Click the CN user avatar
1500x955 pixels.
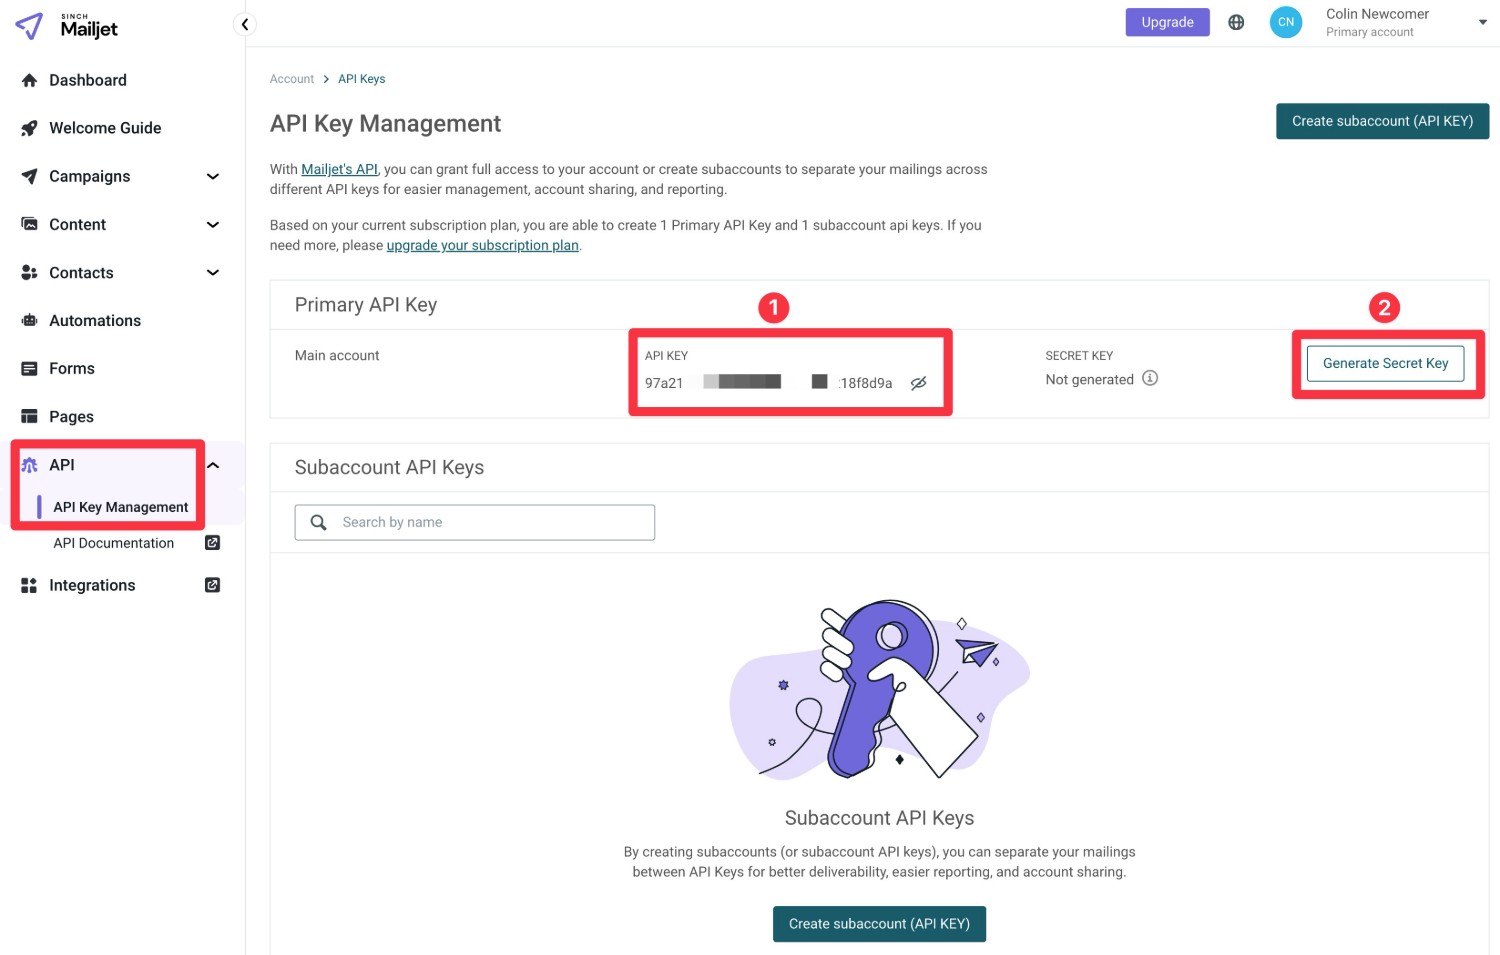(x=1286, y=22)
